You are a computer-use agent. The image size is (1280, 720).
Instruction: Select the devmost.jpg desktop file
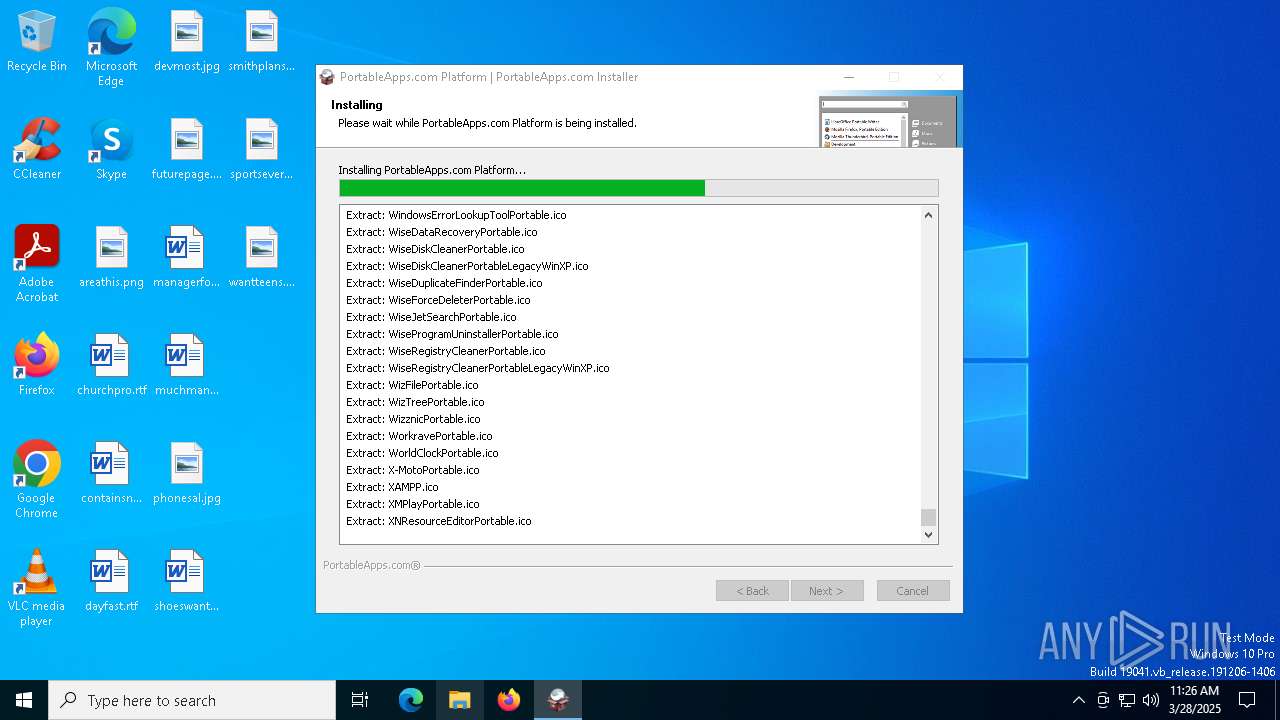tap(187, 42)
